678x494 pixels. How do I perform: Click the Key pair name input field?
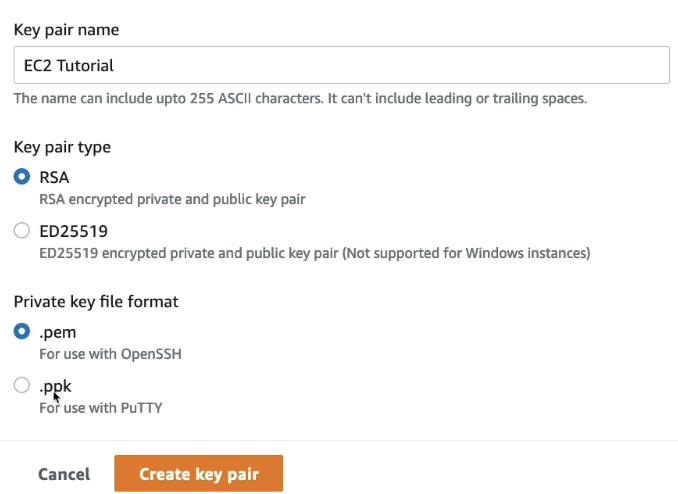(340, 66)
